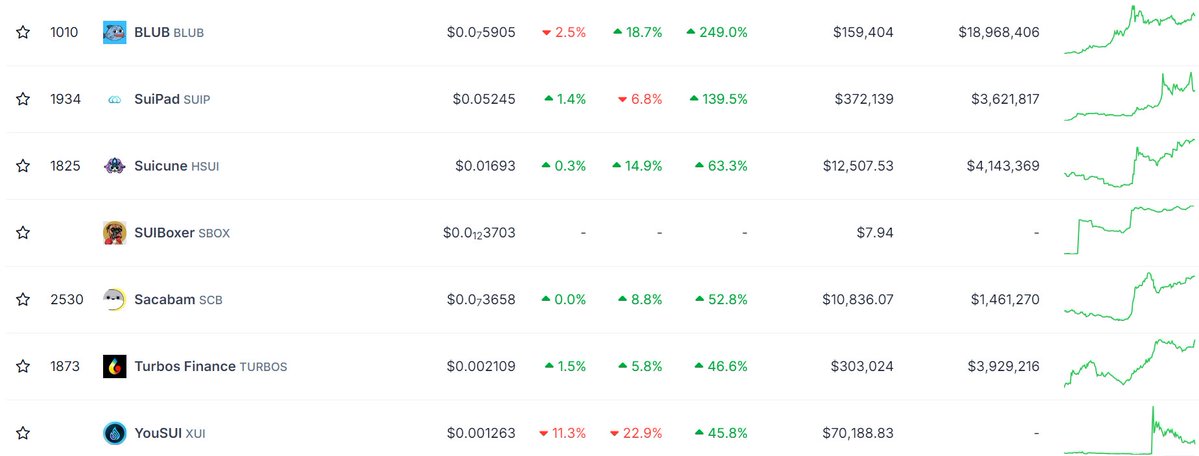Star BLUB as a favorite

23,32
